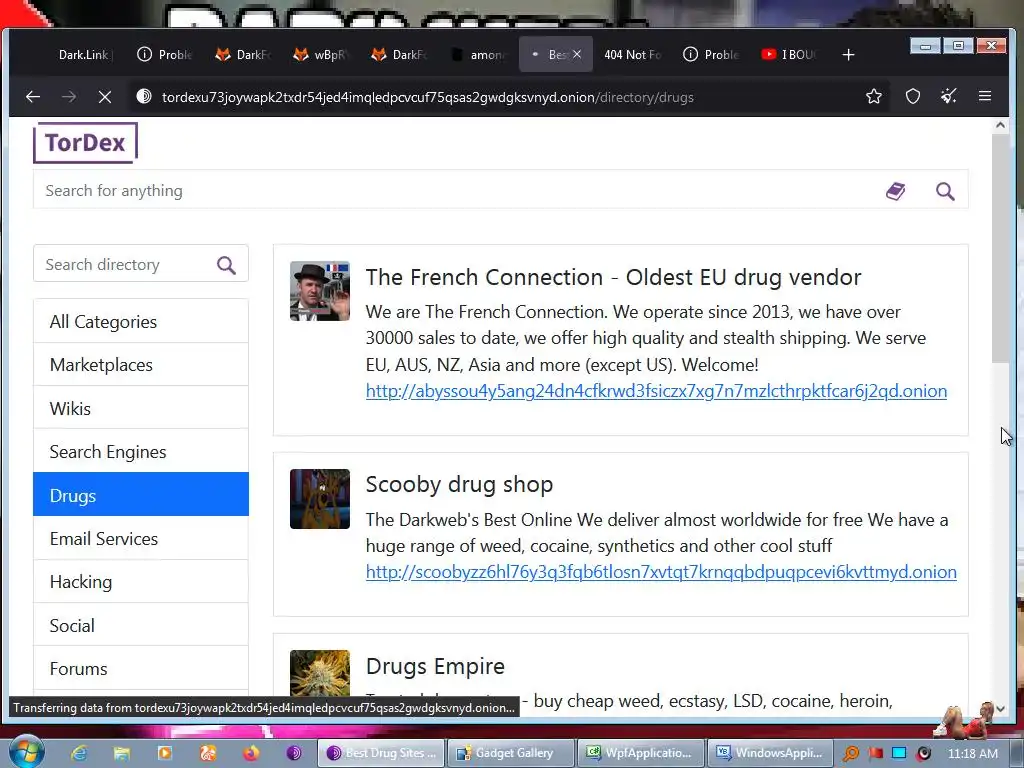Click the red flag Action Center tray icon
The height and width of the screenshot is (768, 1024).
coord(876,753)
